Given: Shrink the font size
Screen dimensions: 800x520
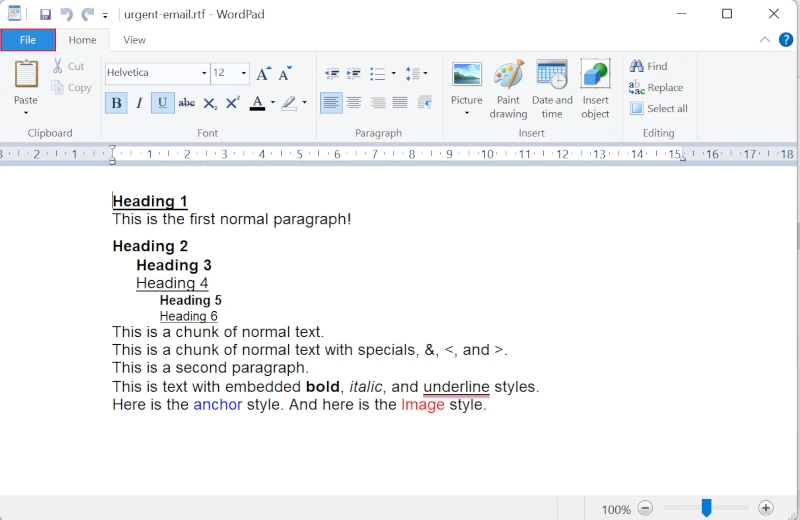Looking at the screenshot, I should coord(285,74).
